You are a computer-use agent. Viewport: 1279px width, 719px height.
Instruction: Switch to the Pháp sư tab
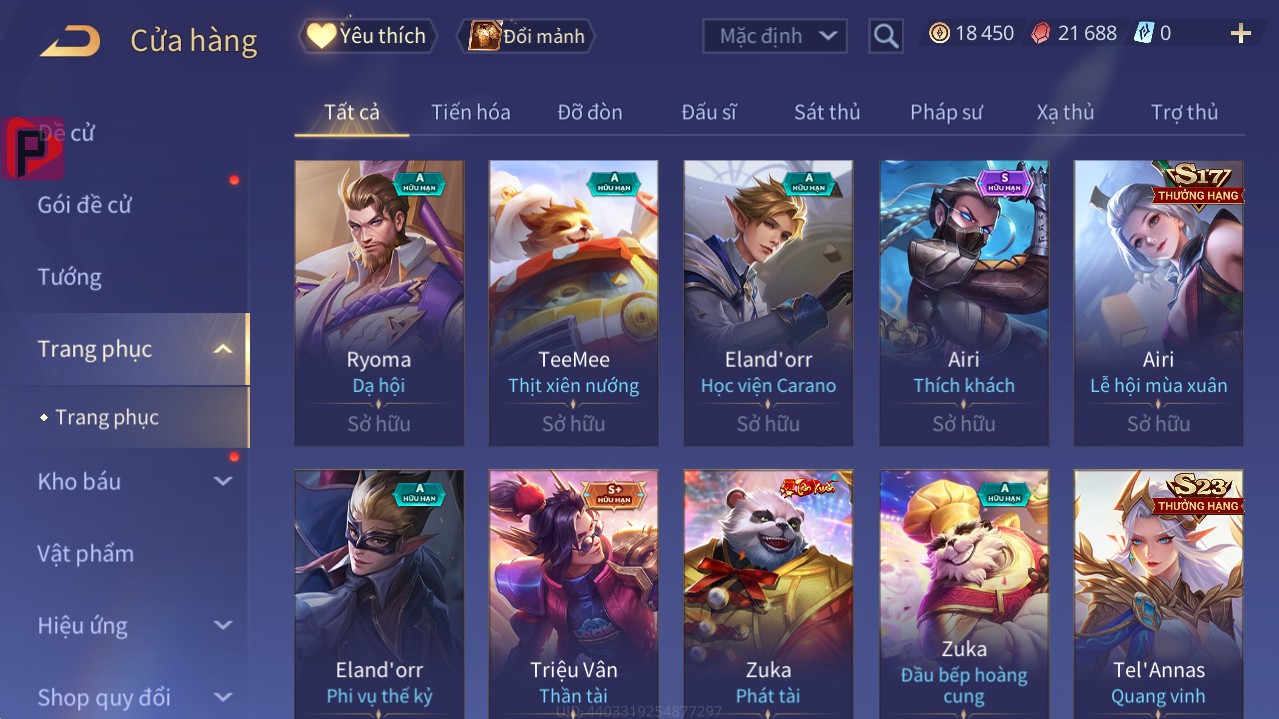(x=946, y=112)
